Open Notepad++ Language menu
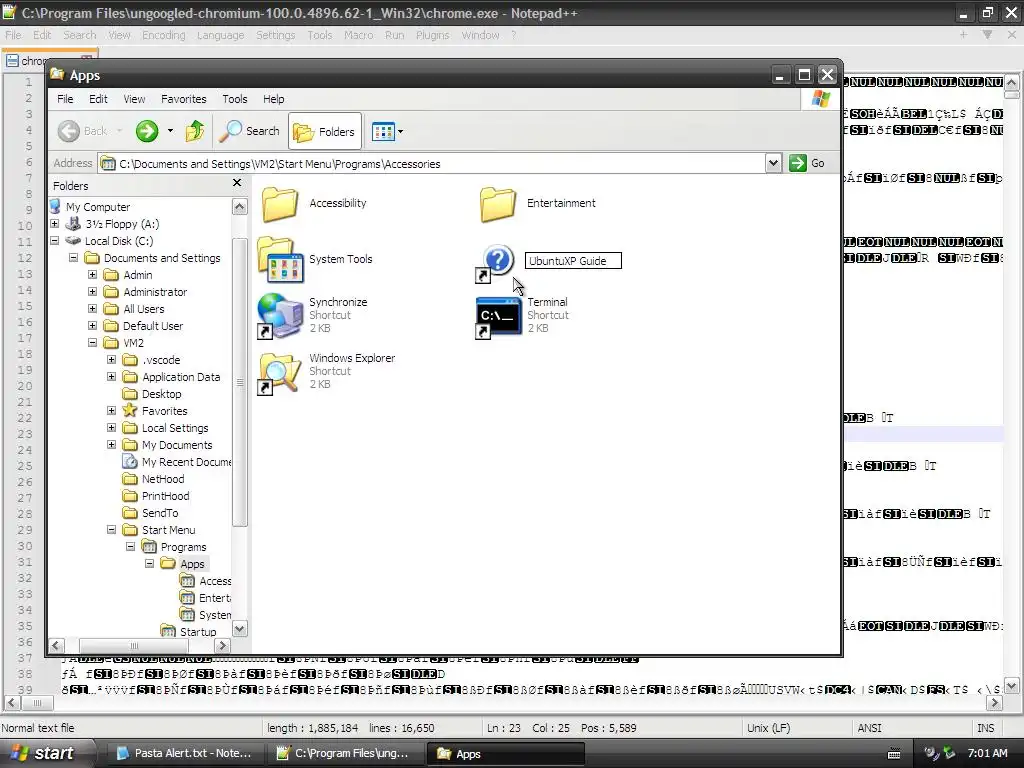Image resolution: width=1024 pixels, height=768 pixels. point(220,35)
